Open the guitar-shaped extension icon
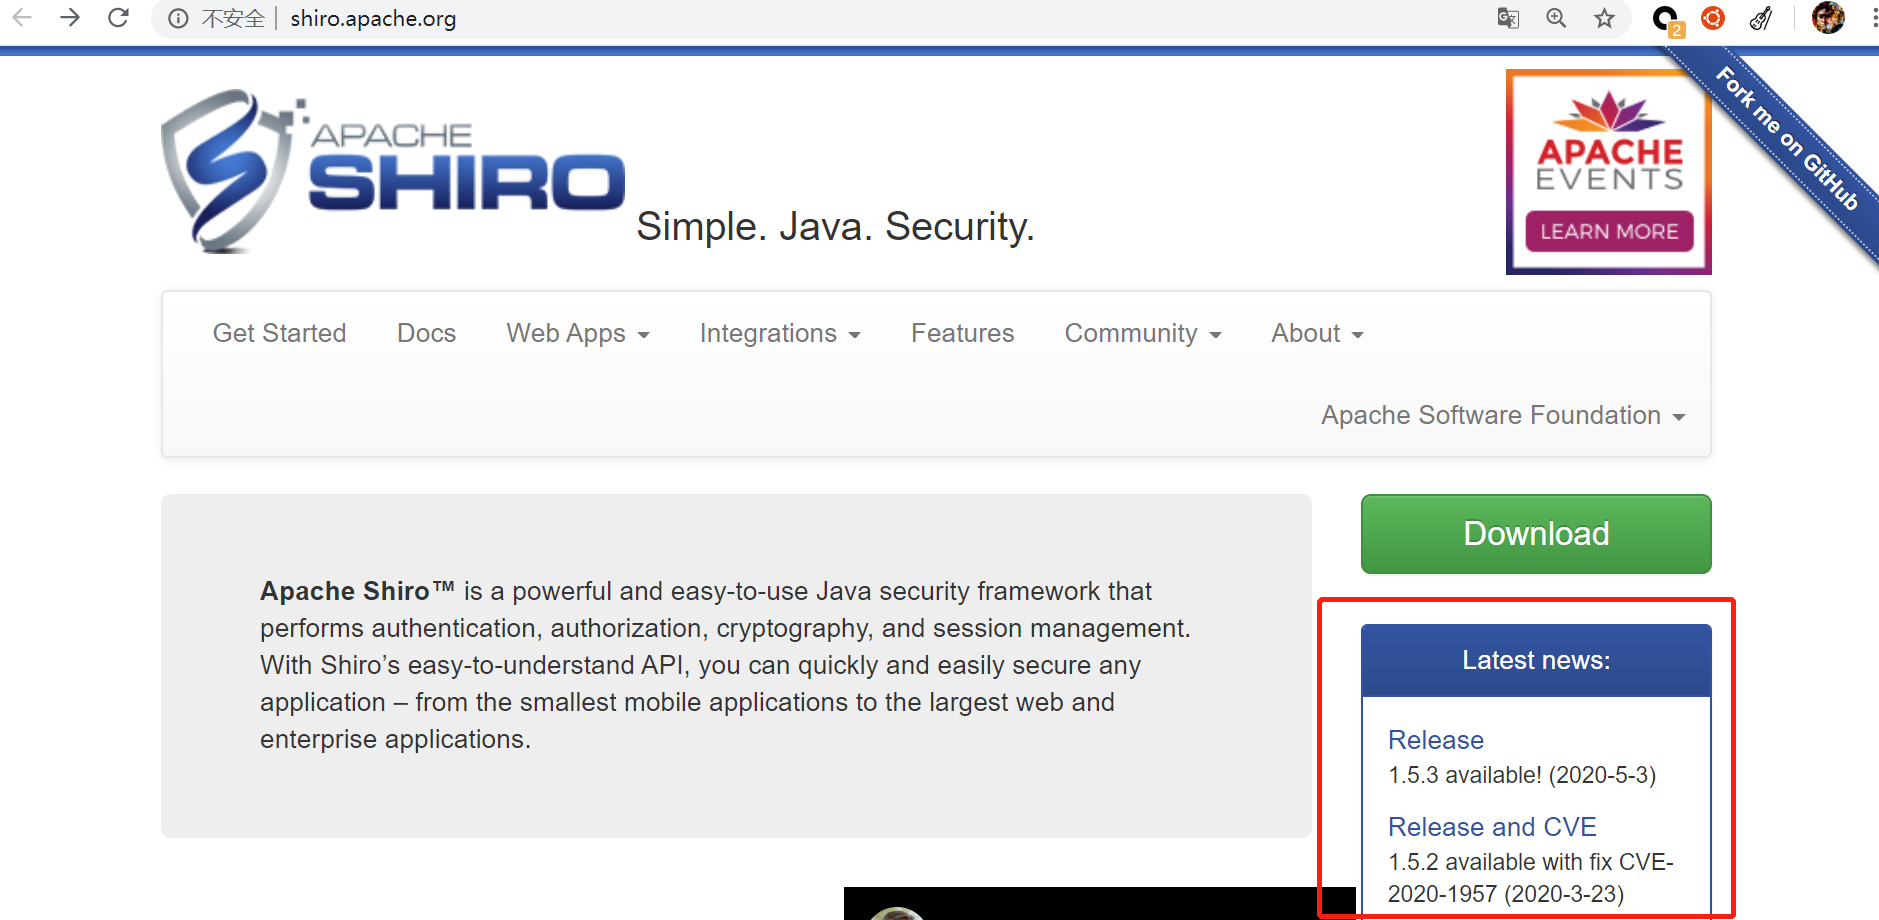 coord(1761,18)
